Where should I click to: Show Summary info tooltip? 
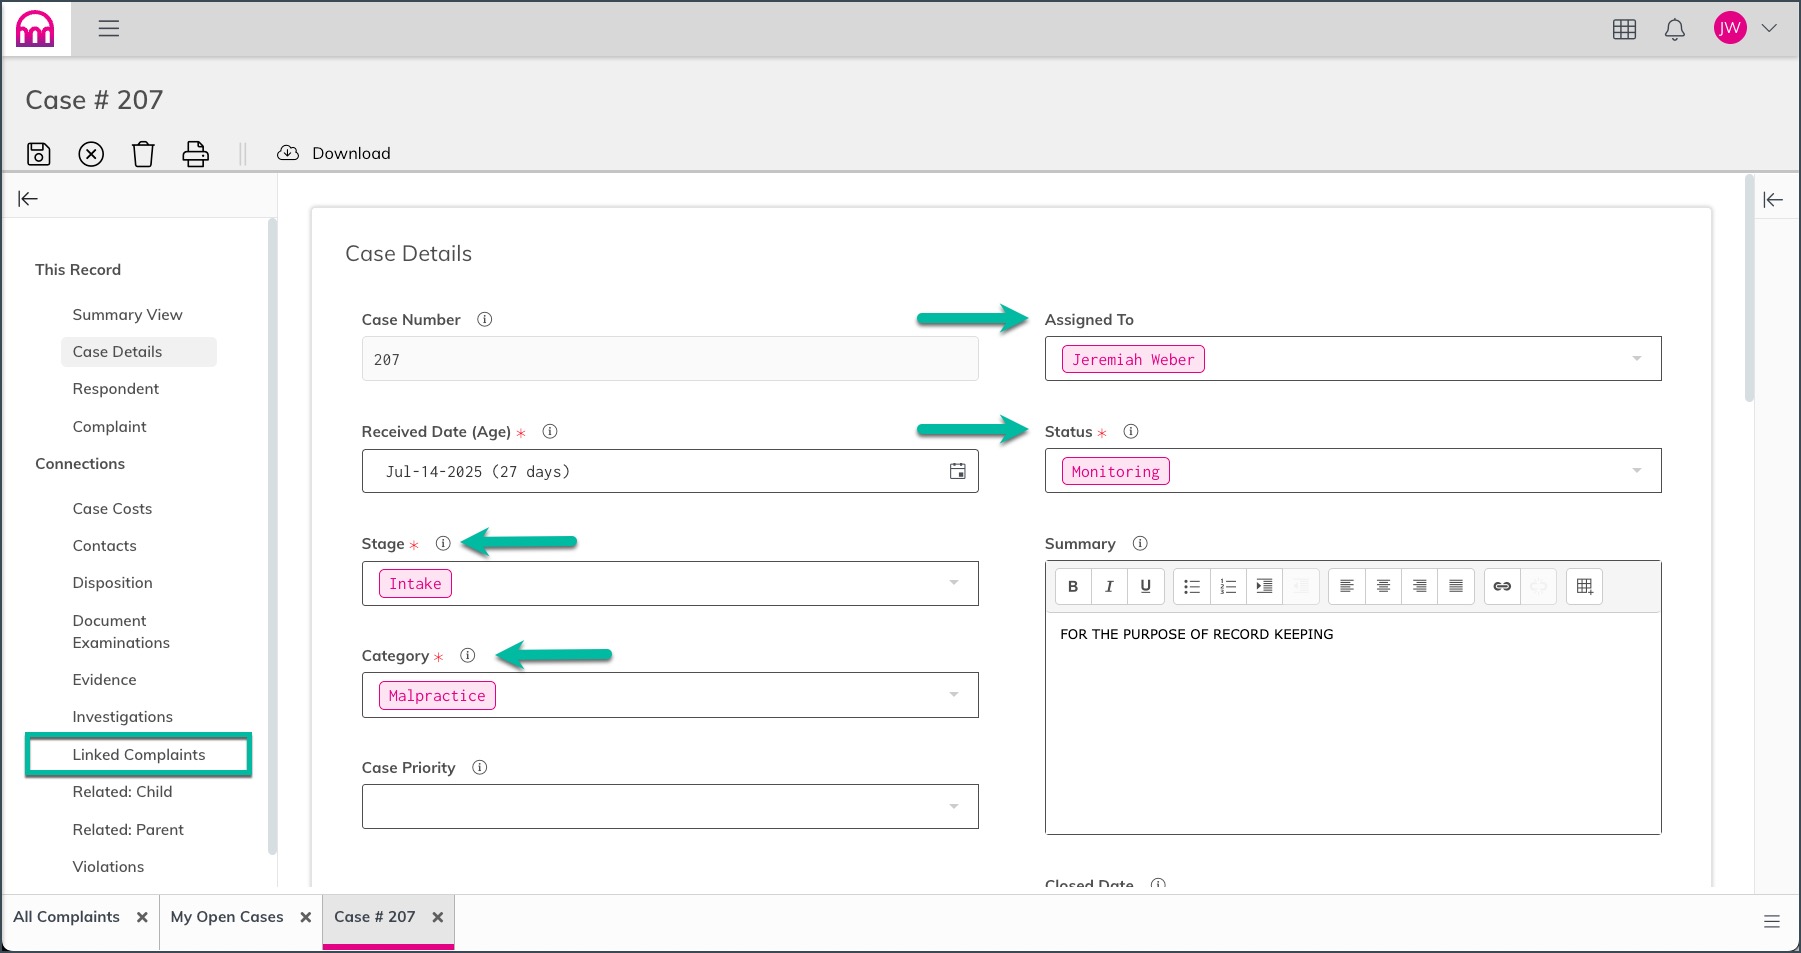point(1140,544)
